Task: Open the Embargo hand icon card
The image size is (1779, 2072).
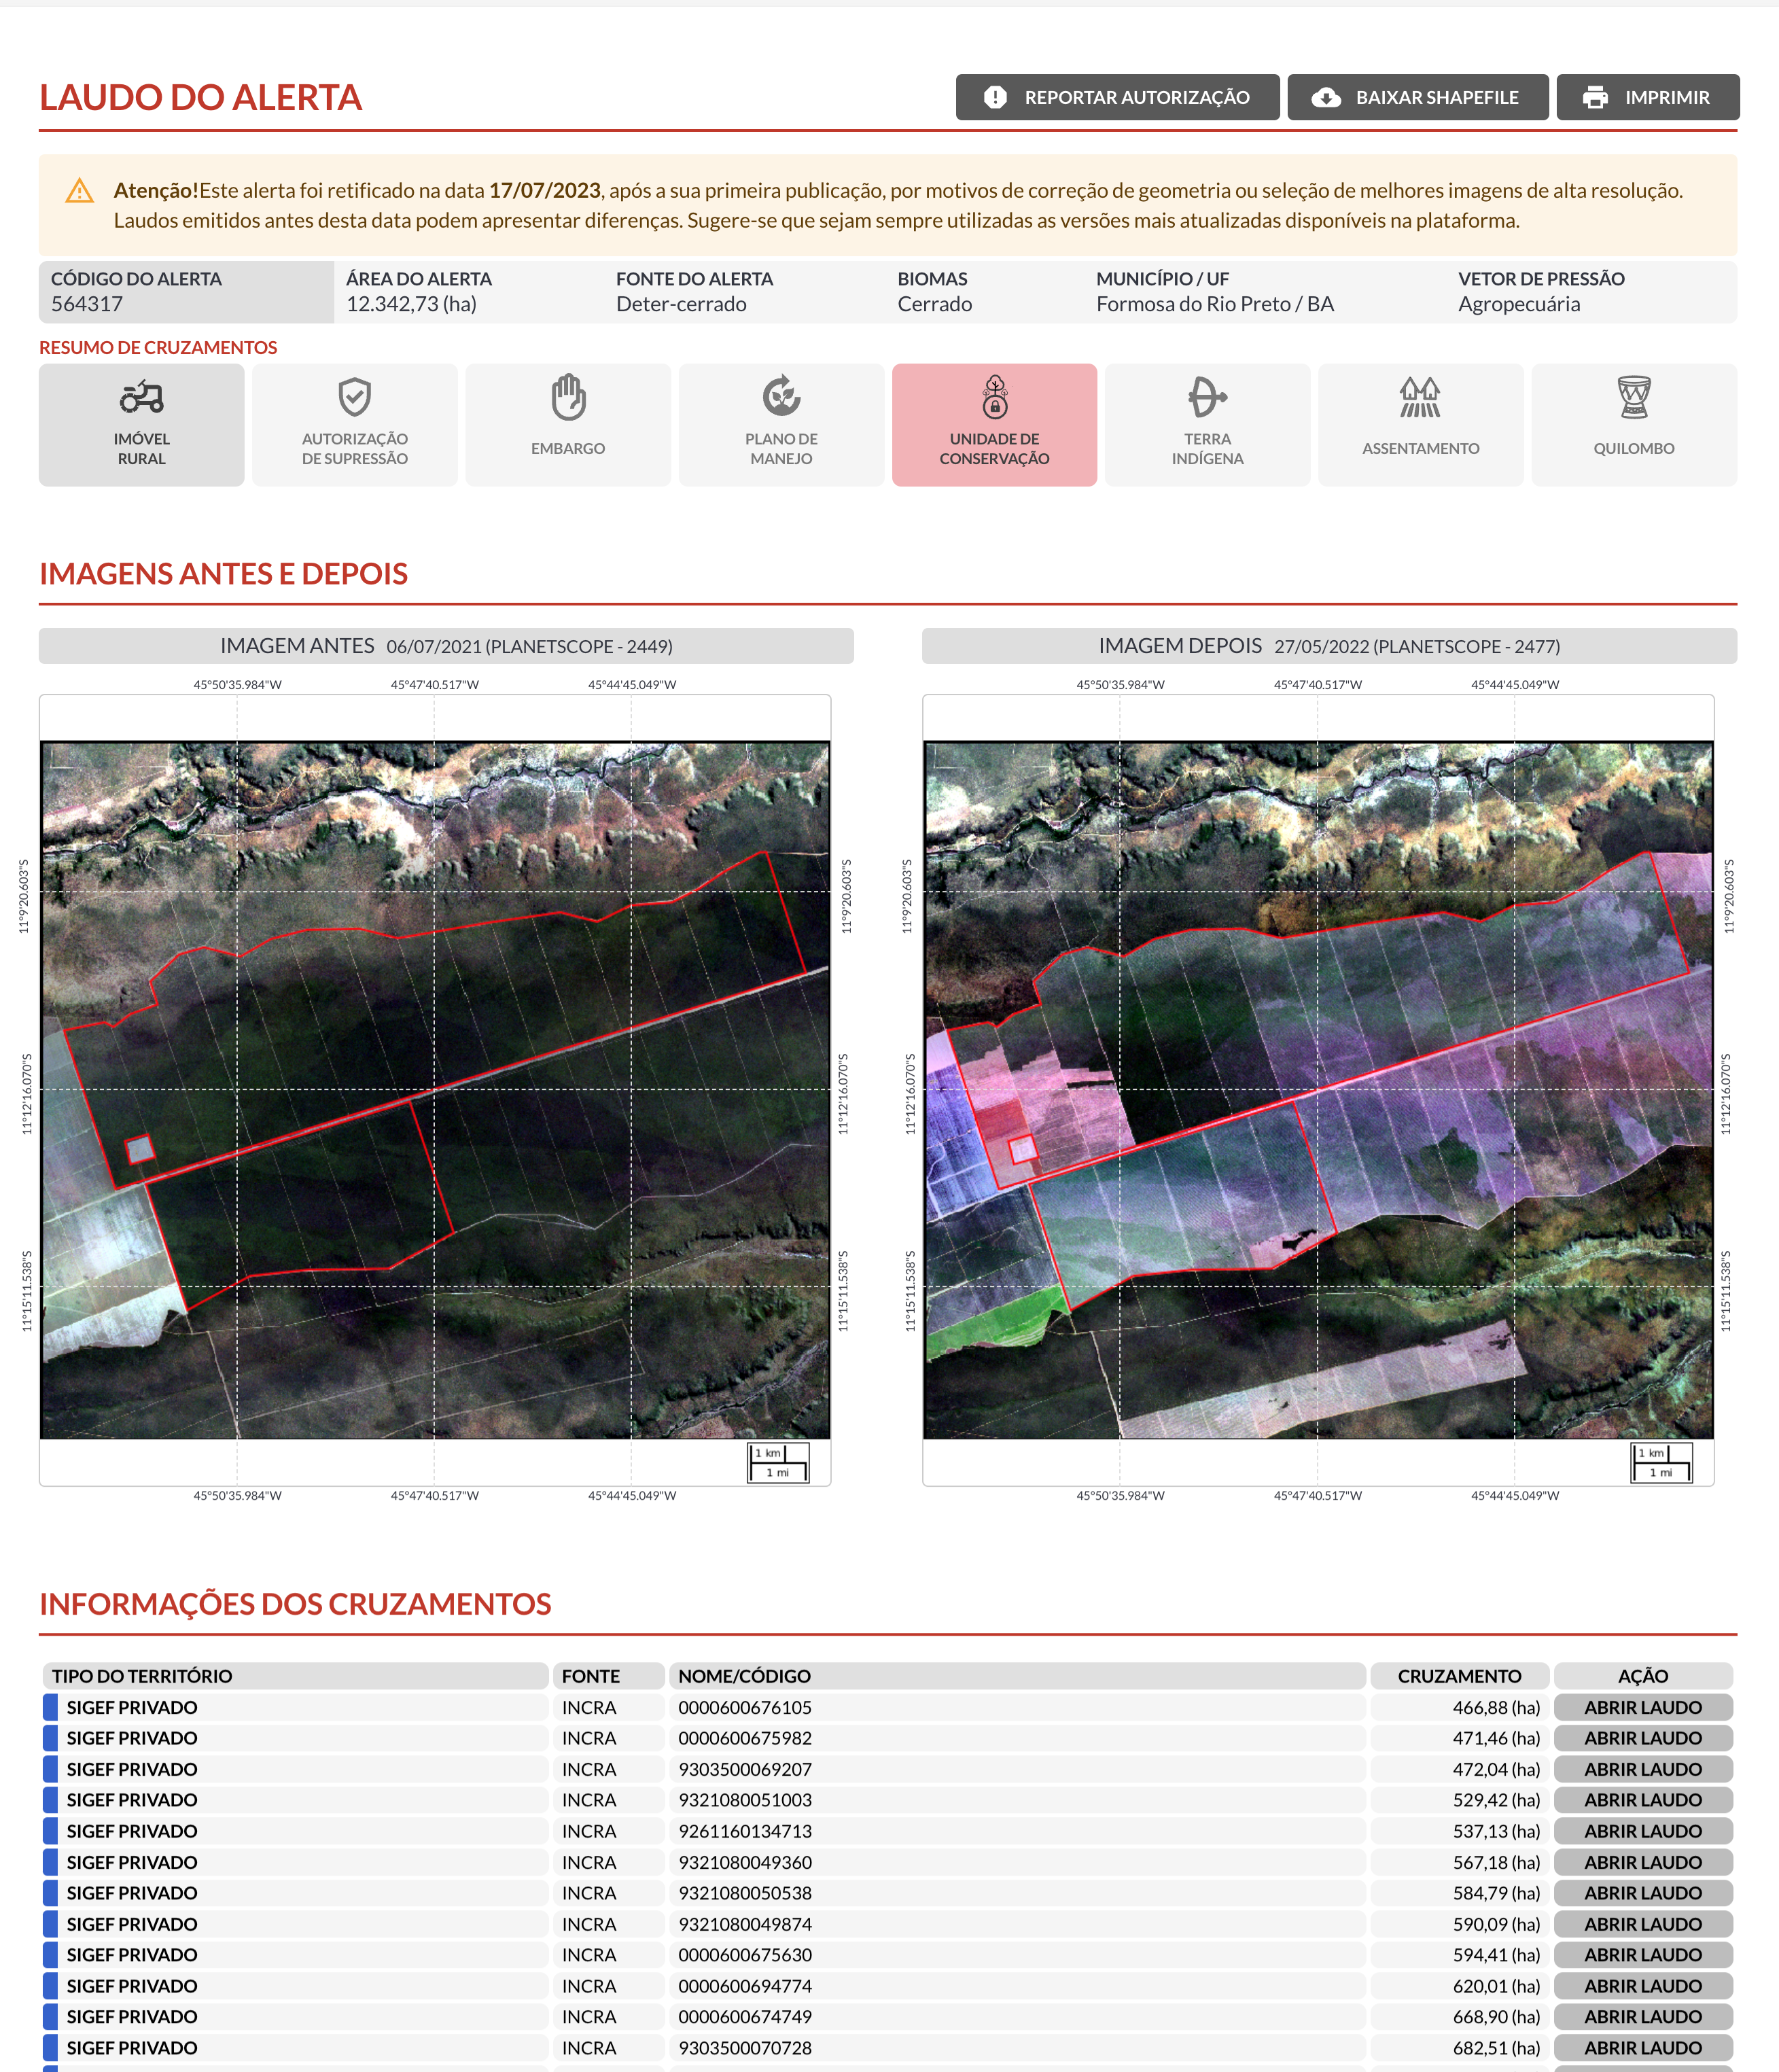Action: (x=568, y=425)
